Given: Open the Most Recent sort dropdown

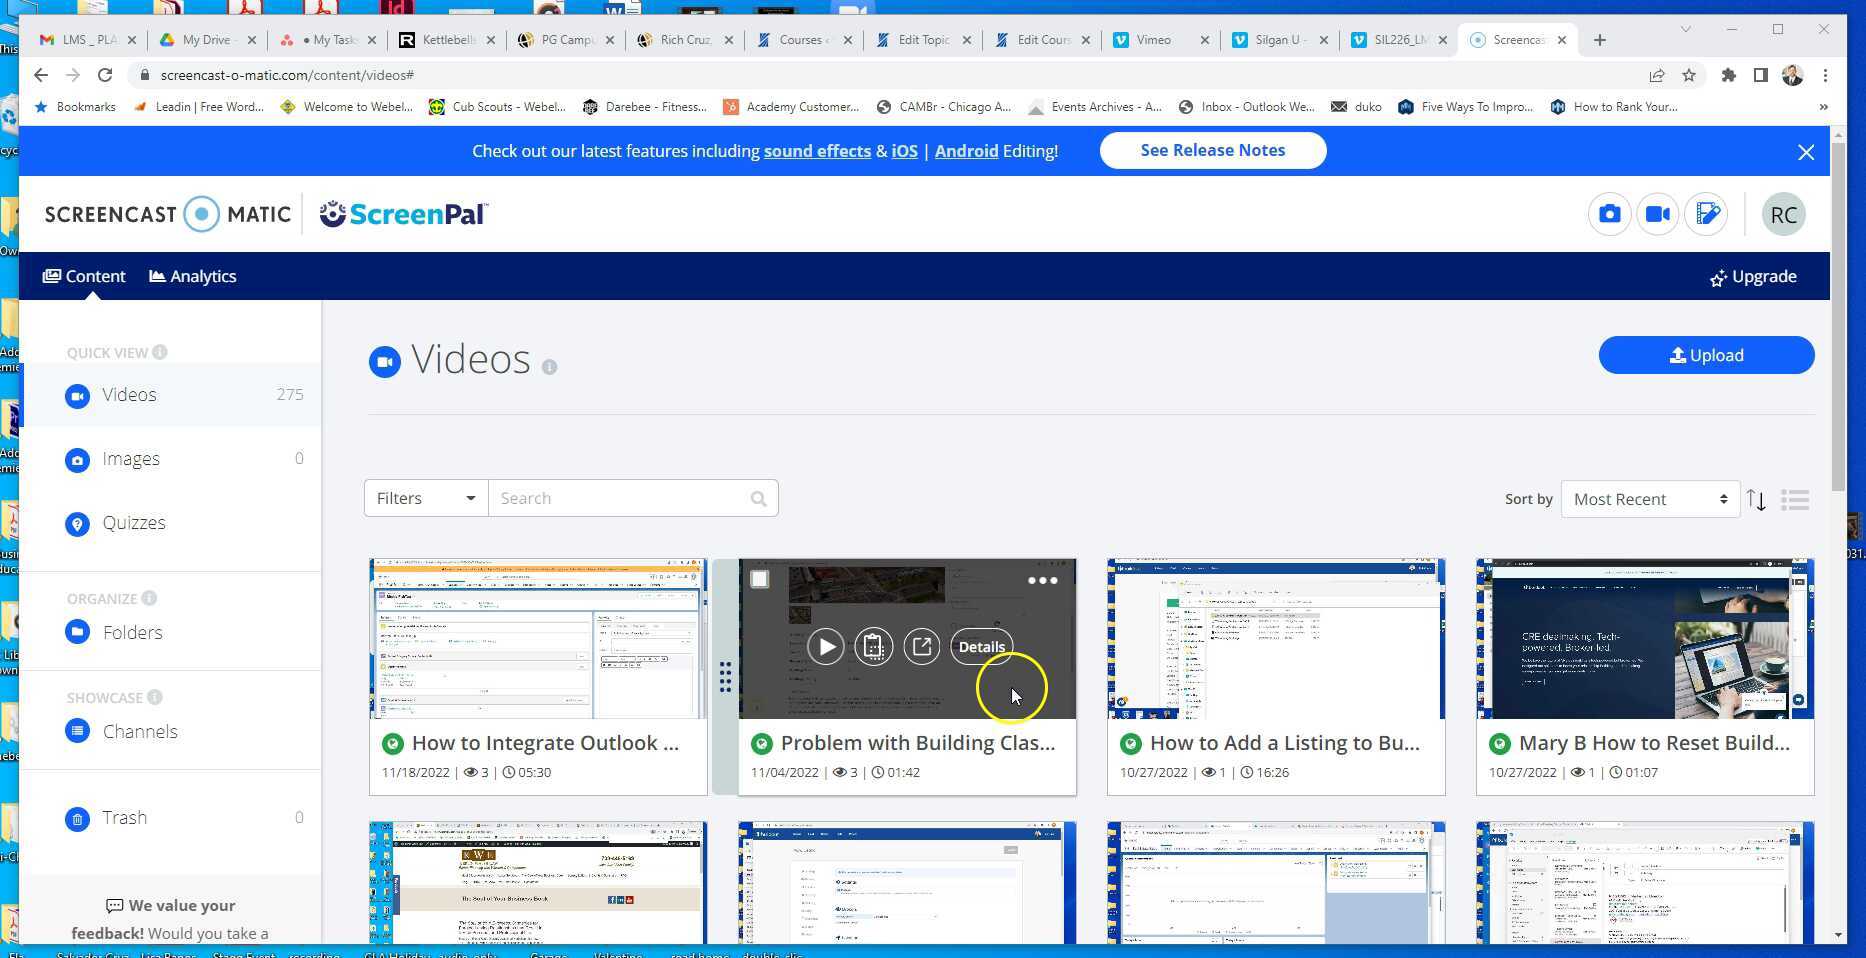Looking at the screenshot, I should pyautogui.click(x=1649, y=499).
